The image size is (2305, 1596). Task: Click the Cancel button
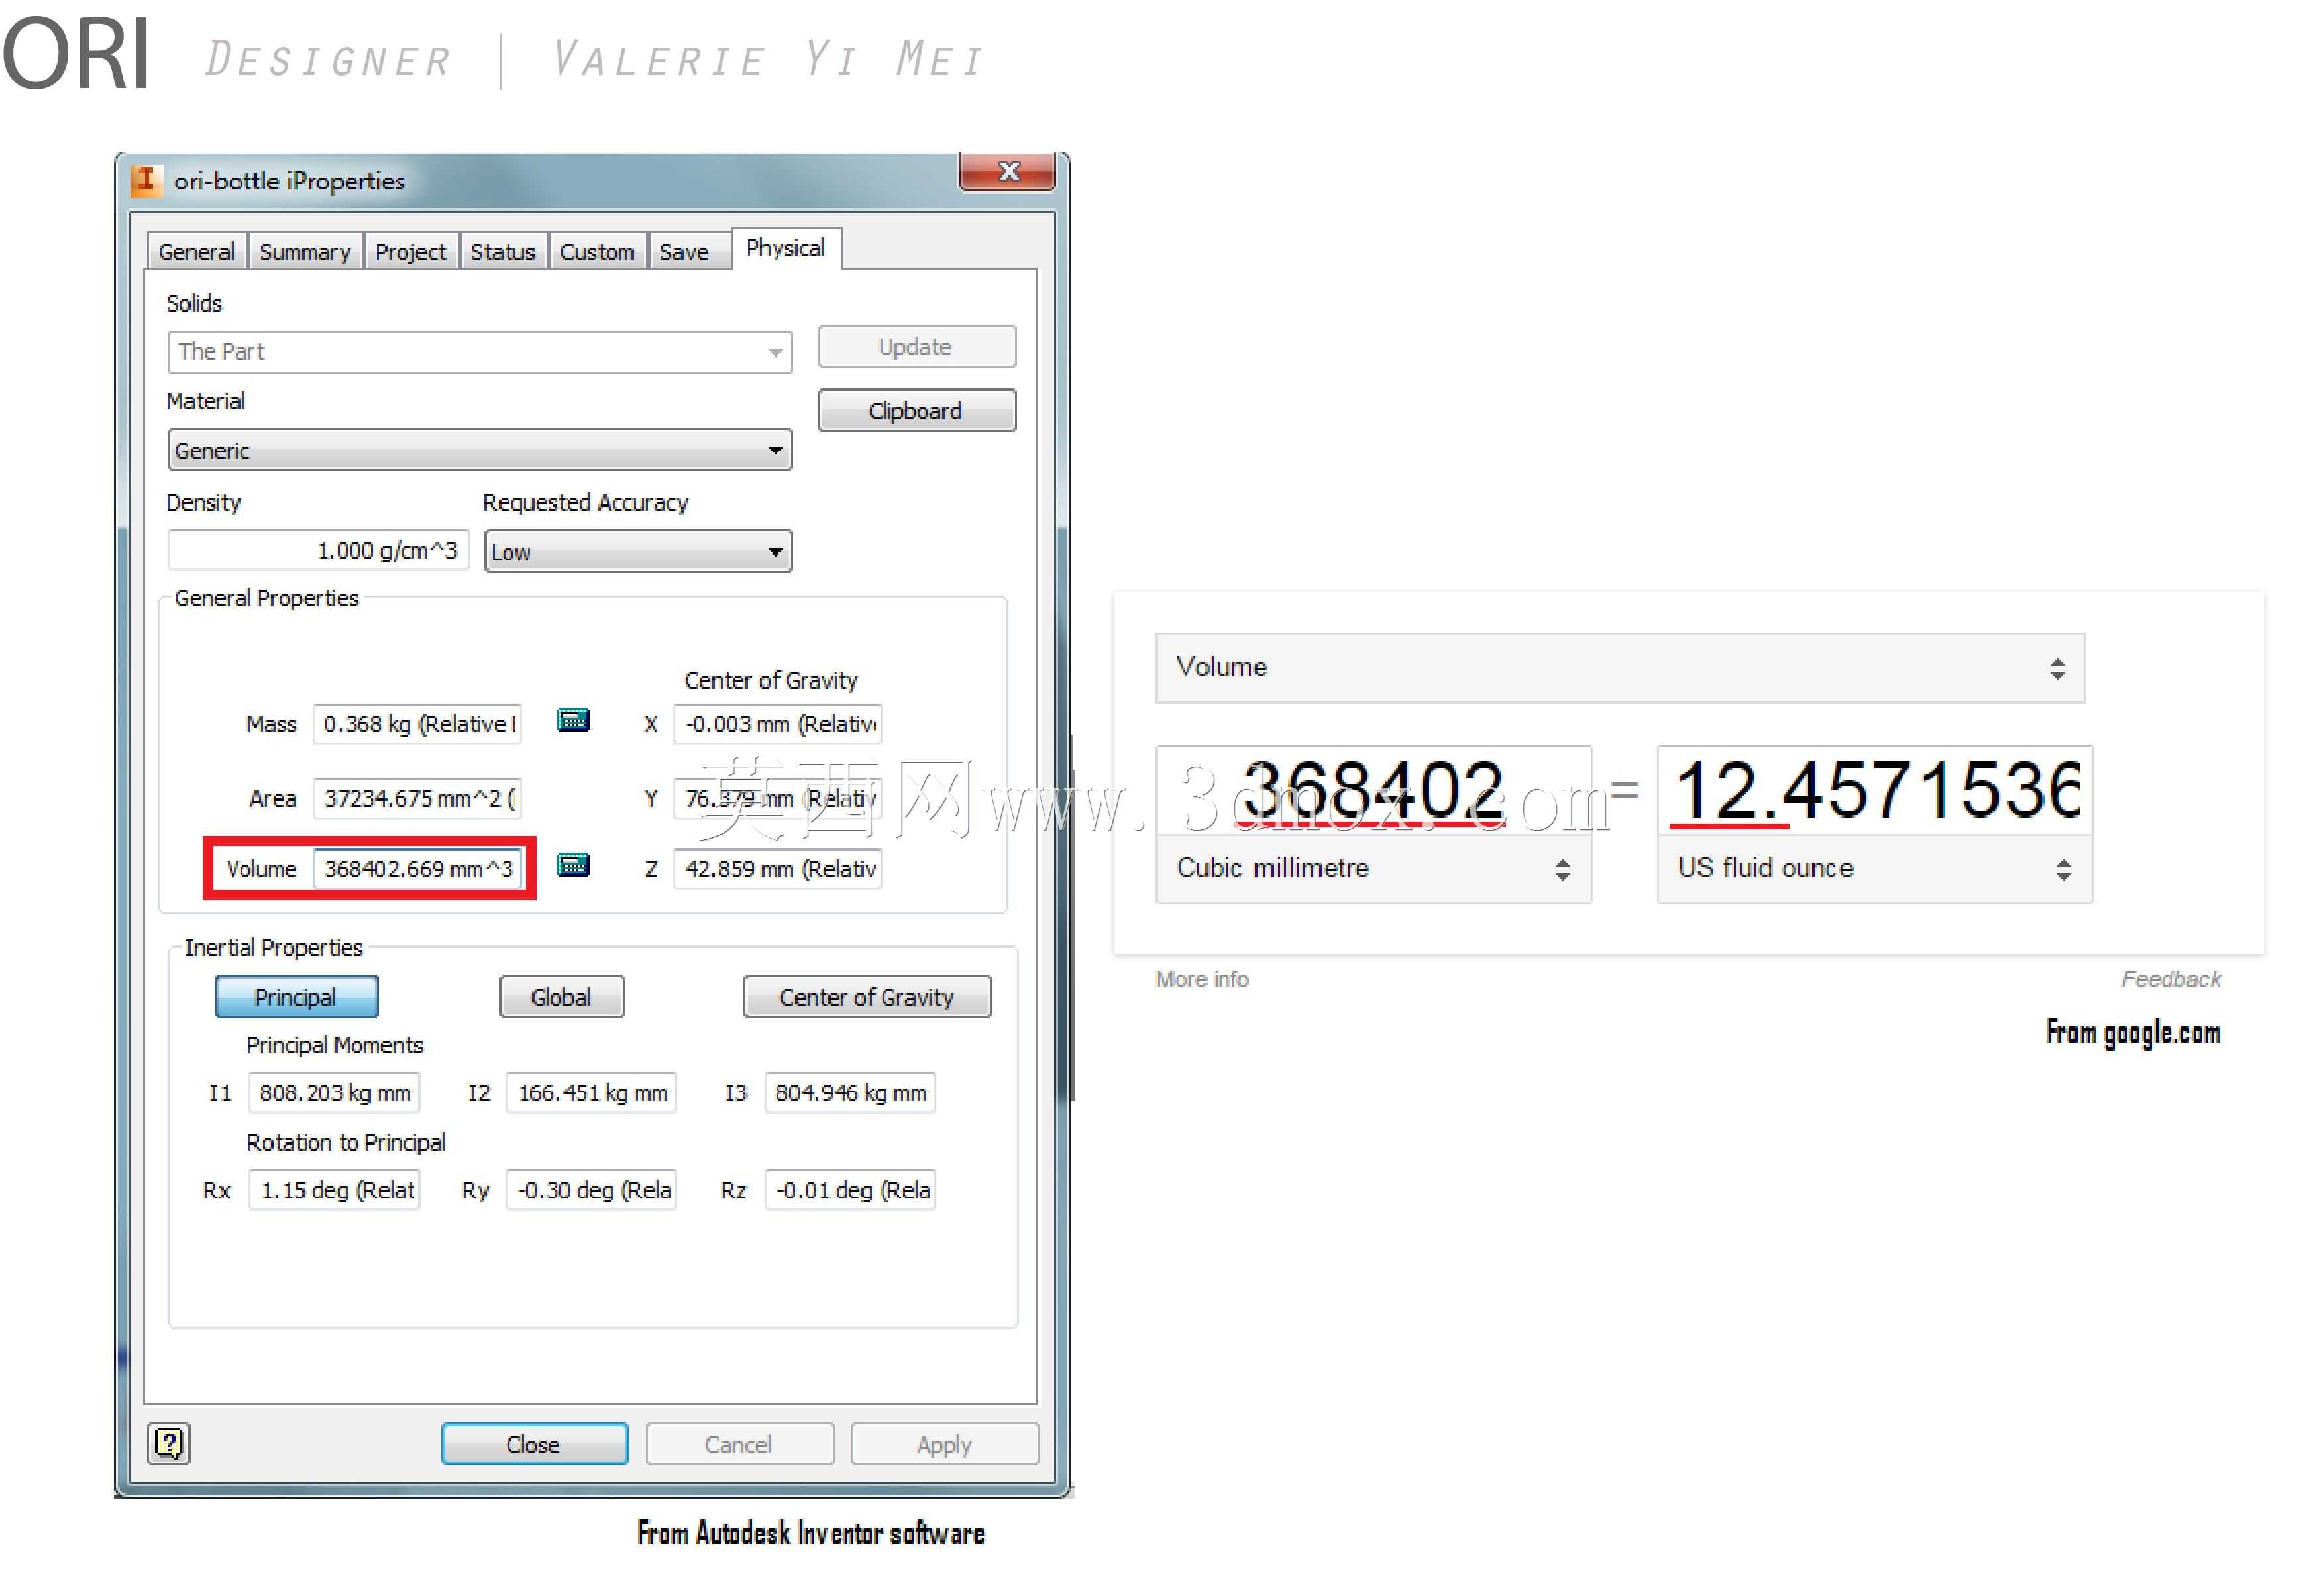[740, 1444]
